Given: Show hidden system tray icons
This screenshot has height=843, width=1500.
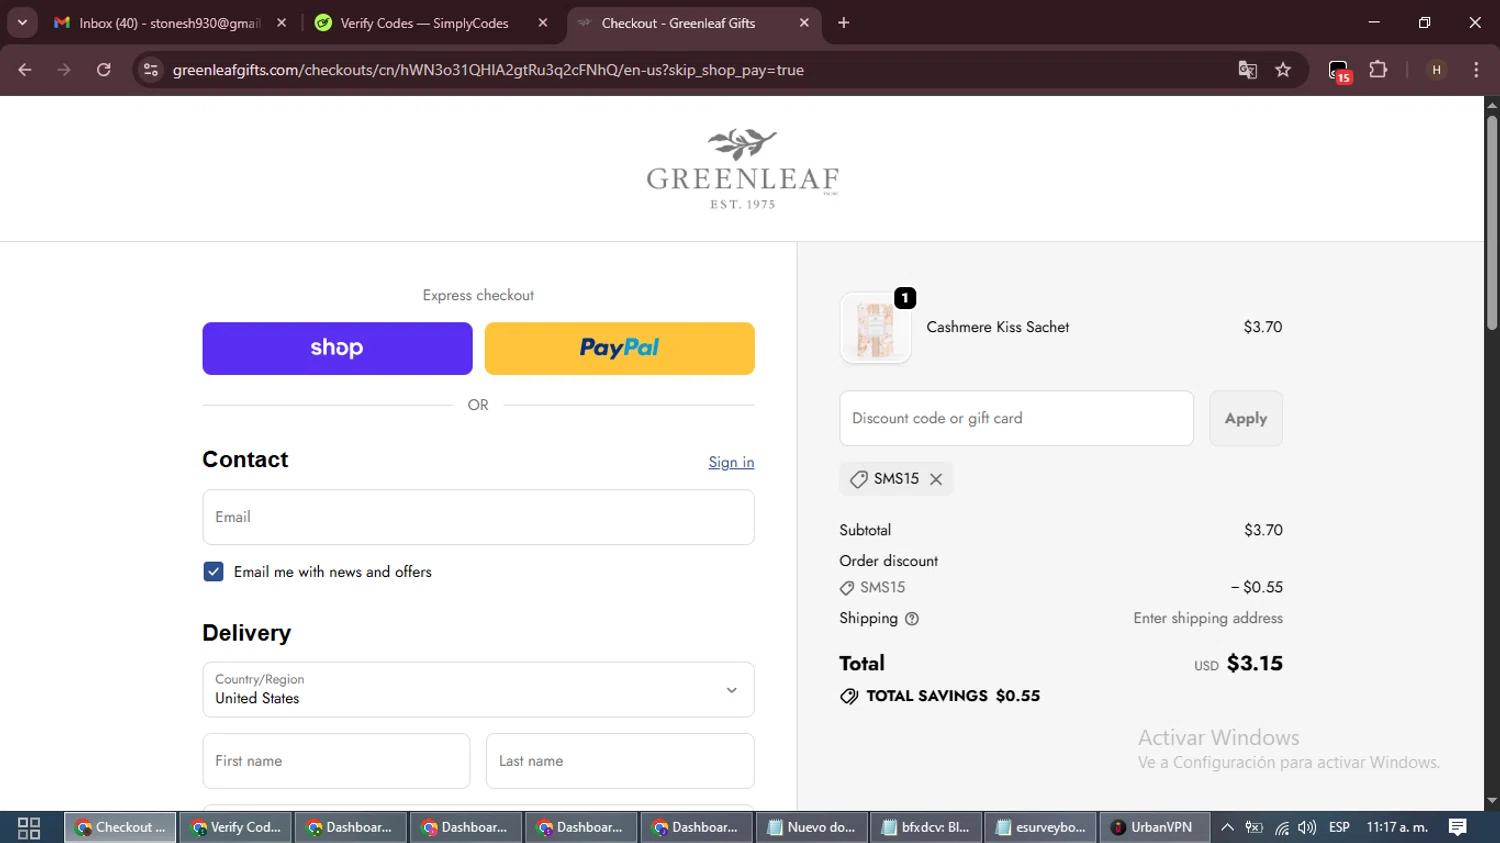Looking at the screenshot, I should [x=1227, y=827].
